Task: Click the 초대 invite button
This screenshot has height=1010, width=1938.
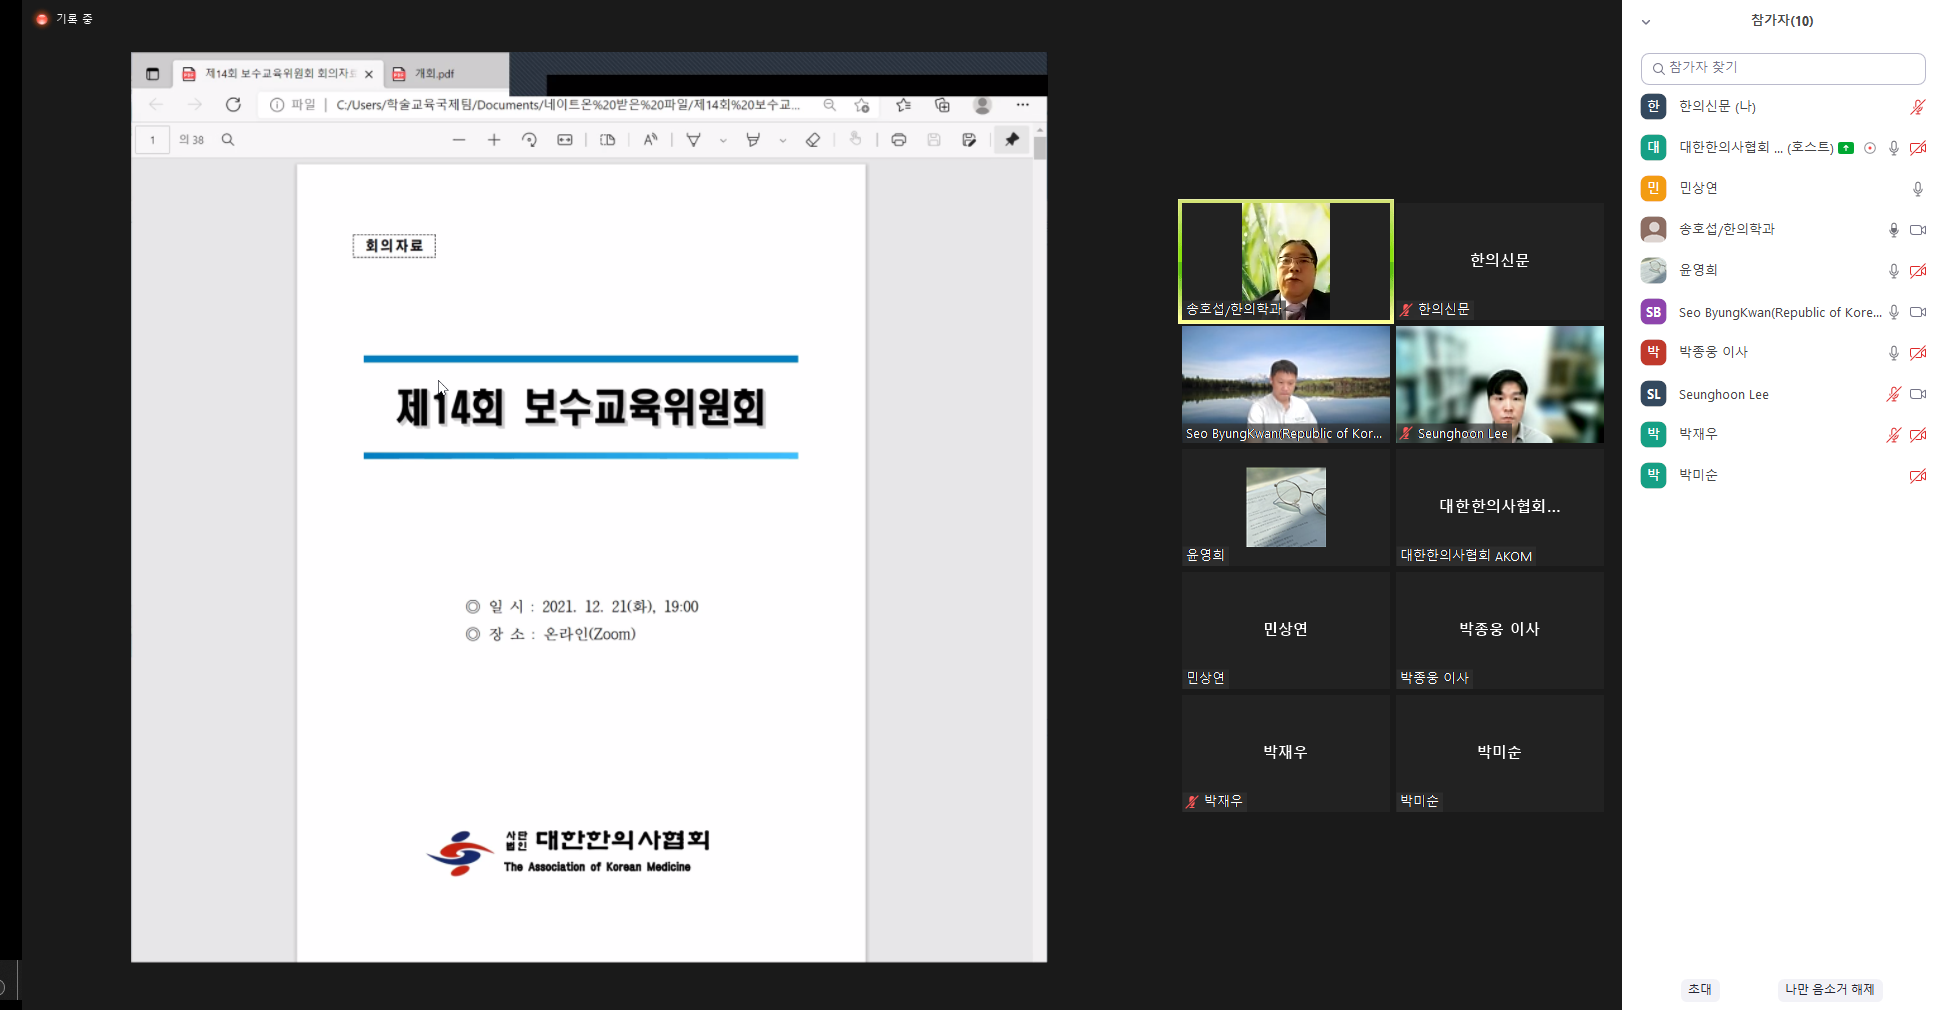Action: coord(1700,989)
